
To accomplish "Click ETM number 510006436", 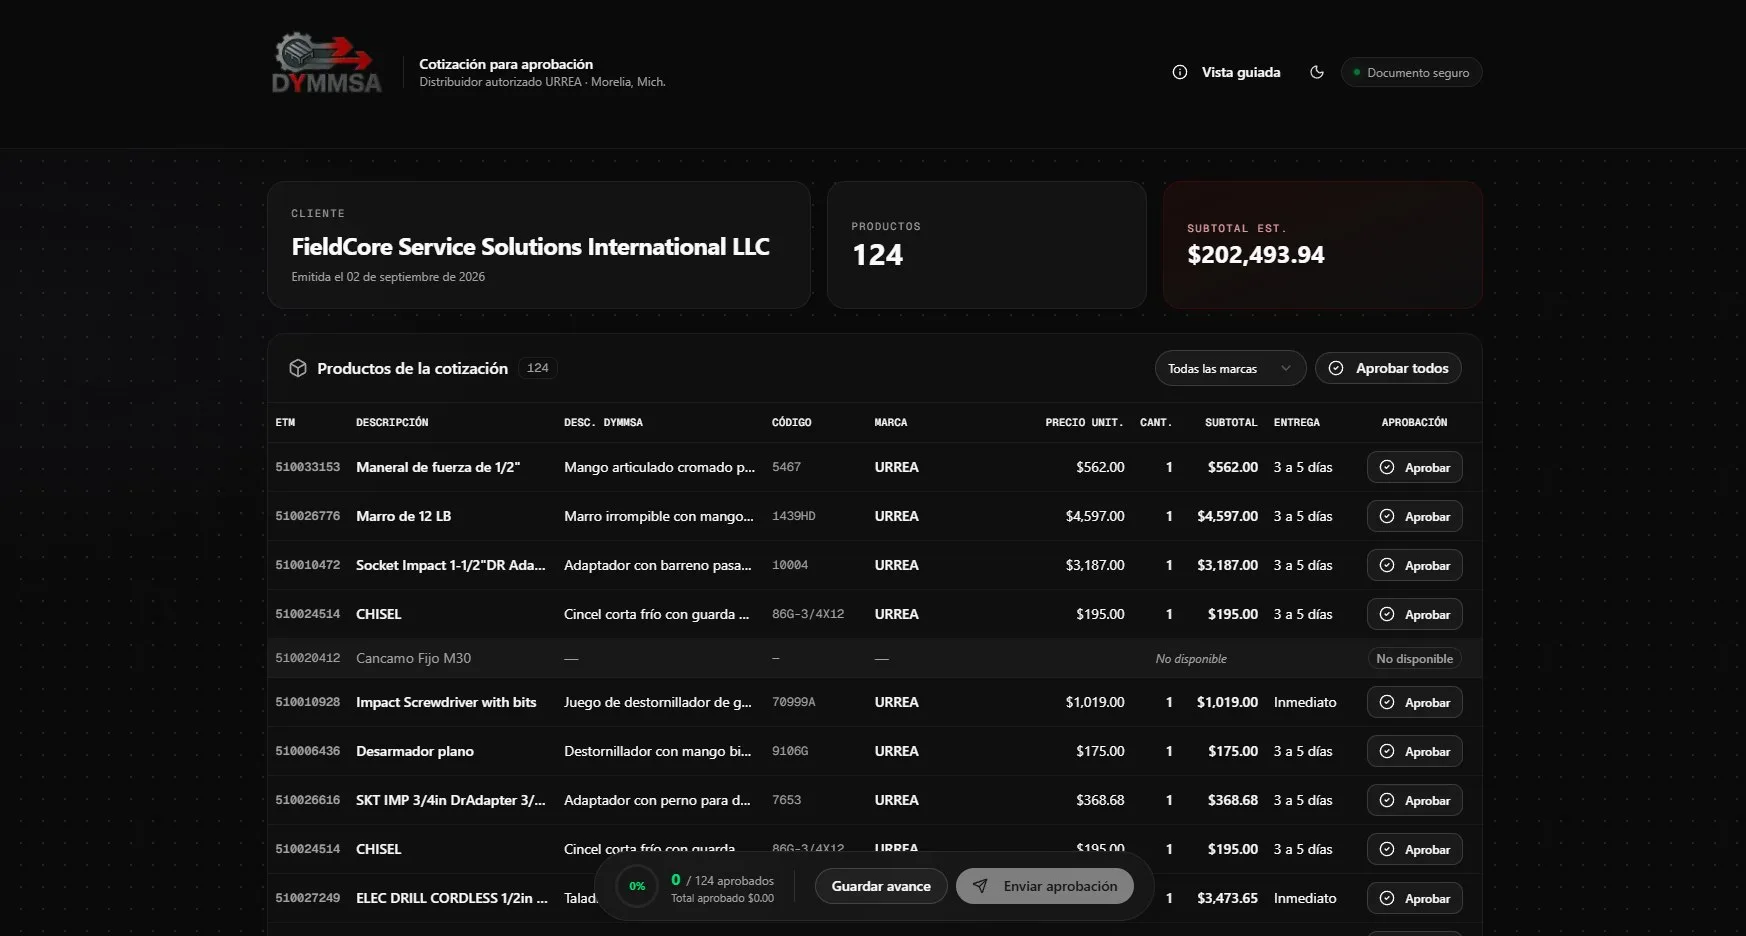I will coord(307,751).
